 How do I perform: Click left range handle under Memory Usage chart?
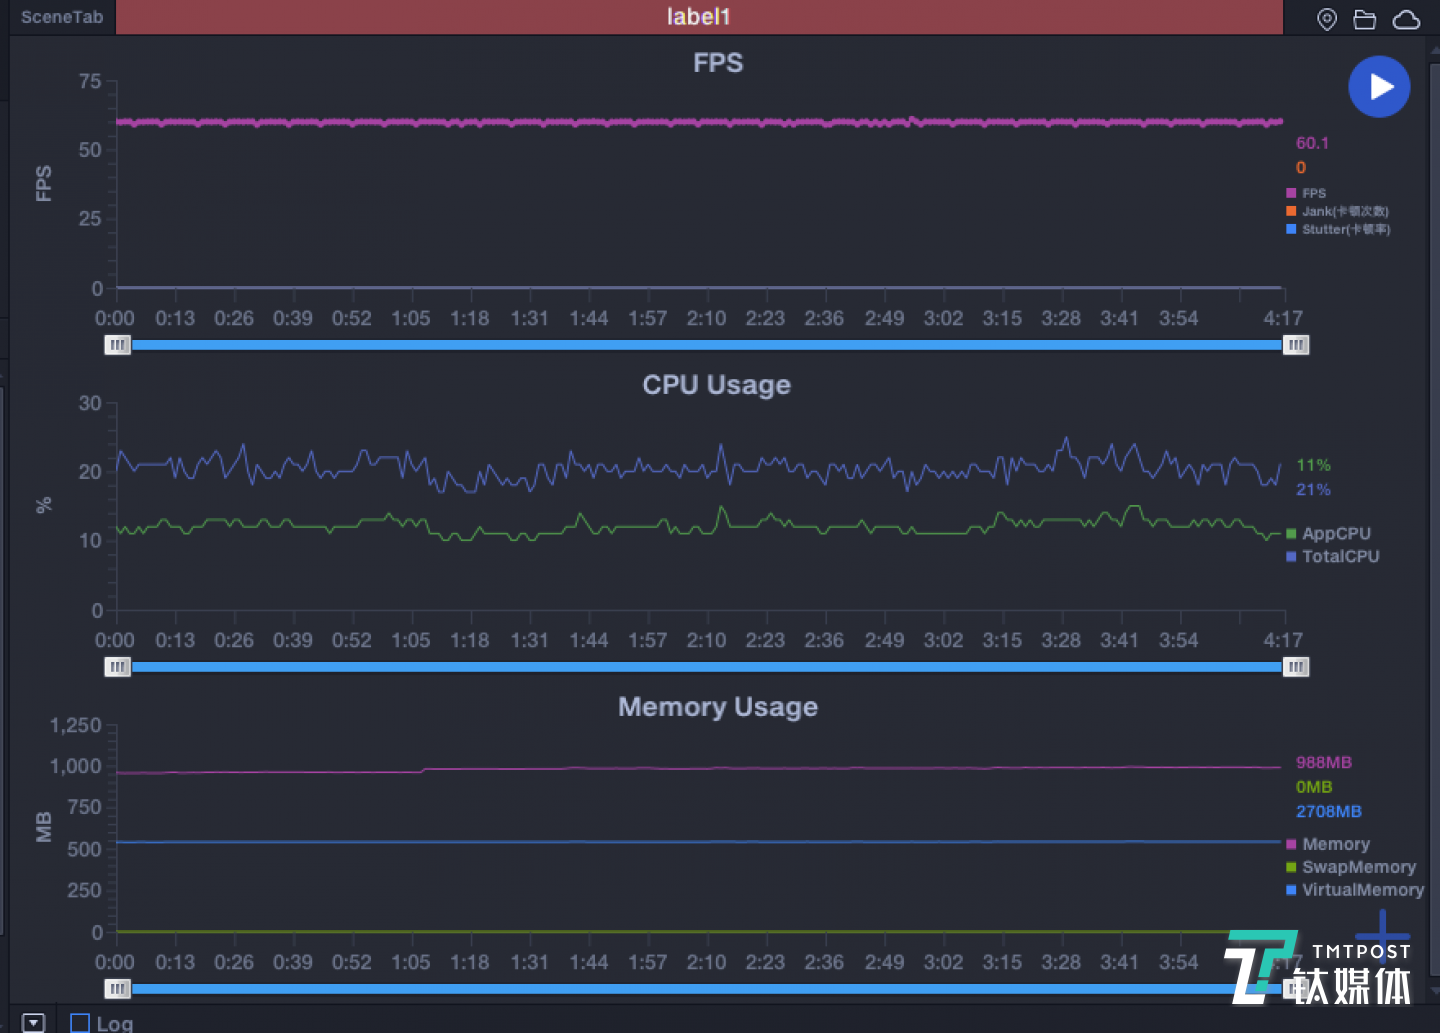(118, 989)
